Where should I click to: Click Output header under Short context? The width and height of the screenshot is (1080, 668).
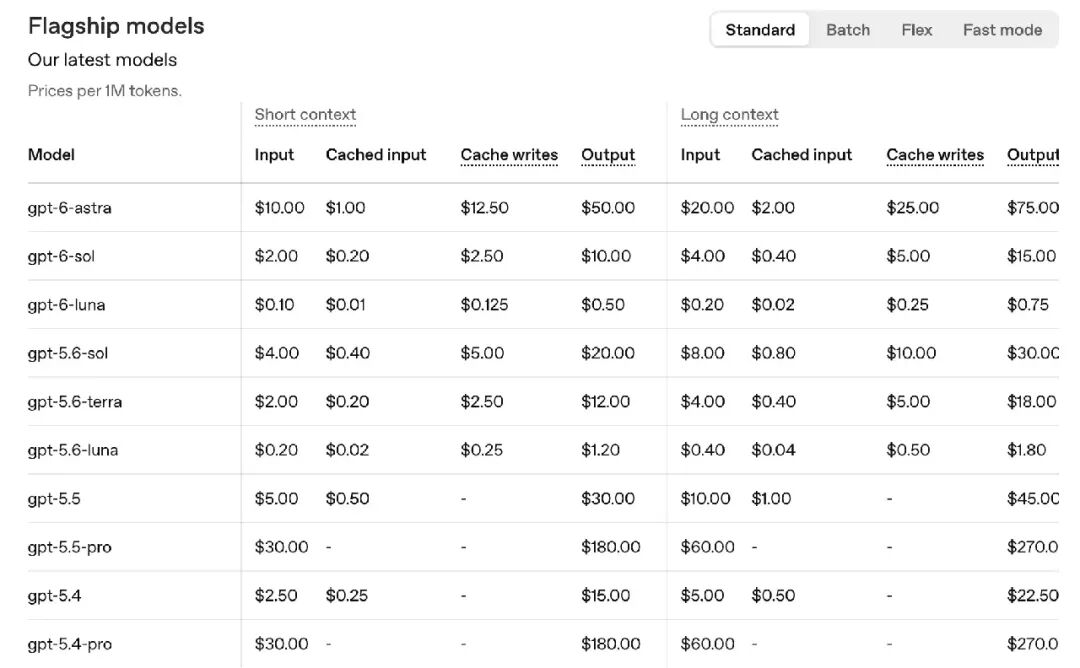point(608,154)
